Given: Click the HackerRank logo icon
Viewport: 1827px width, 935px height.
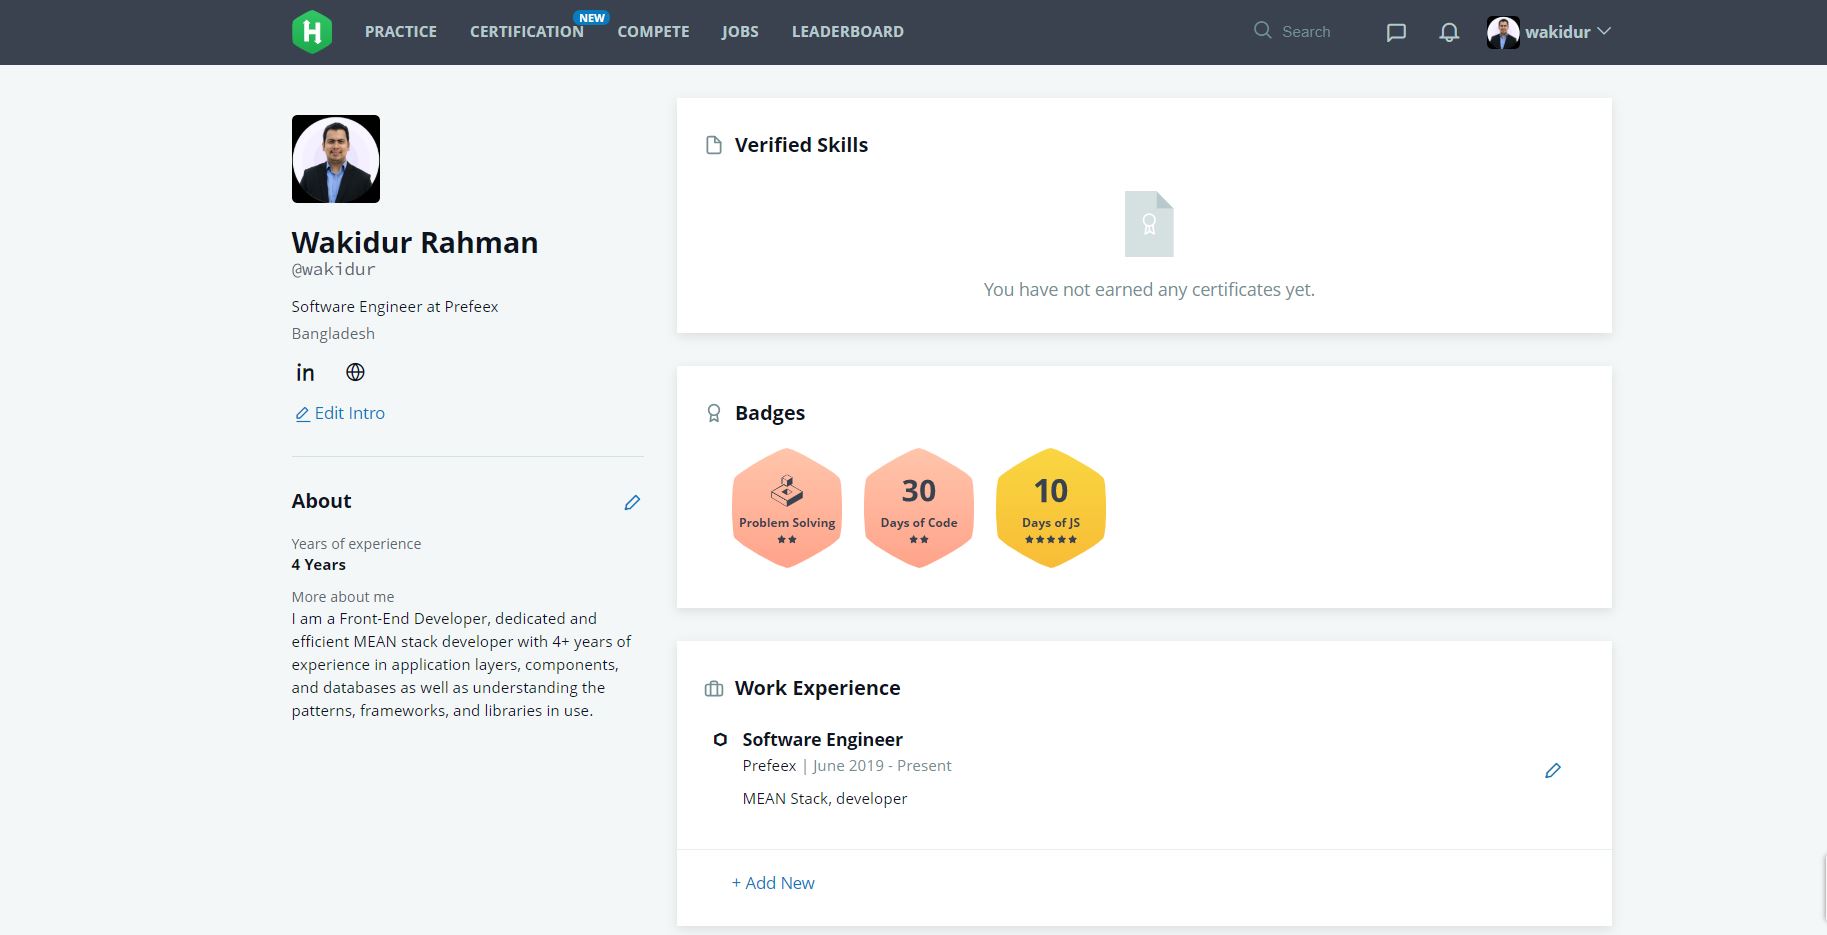Looking at the screenshot, I should click(x=312, y=32).
